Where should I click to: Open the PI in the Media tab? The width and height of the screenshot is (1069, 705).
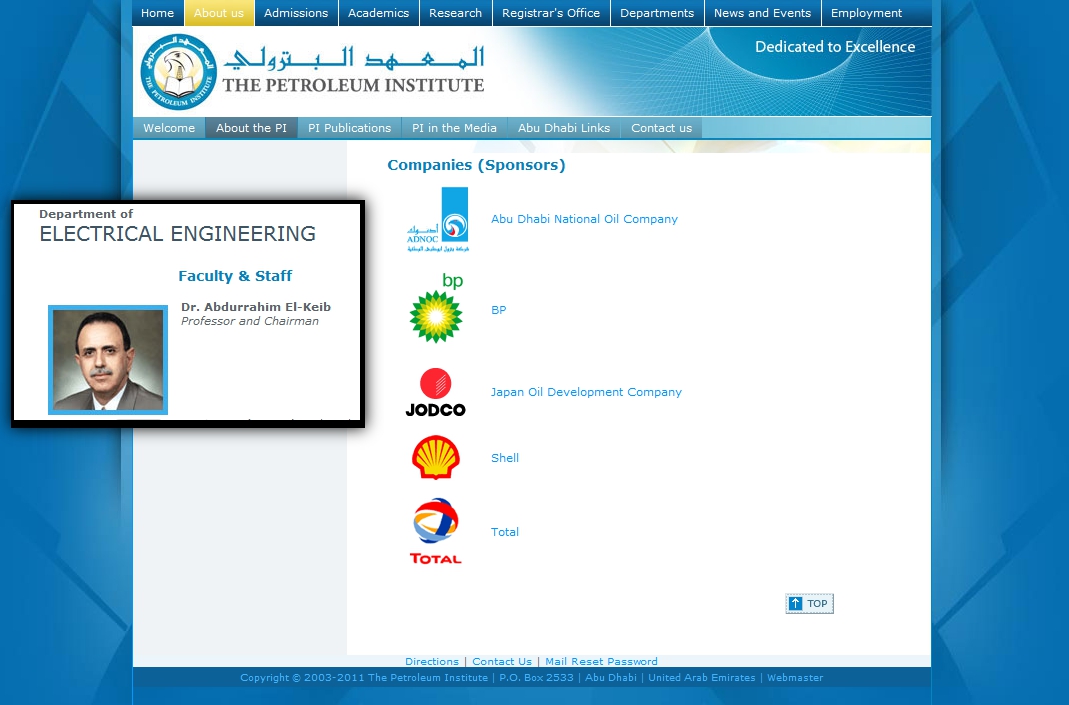click(454, 128)
